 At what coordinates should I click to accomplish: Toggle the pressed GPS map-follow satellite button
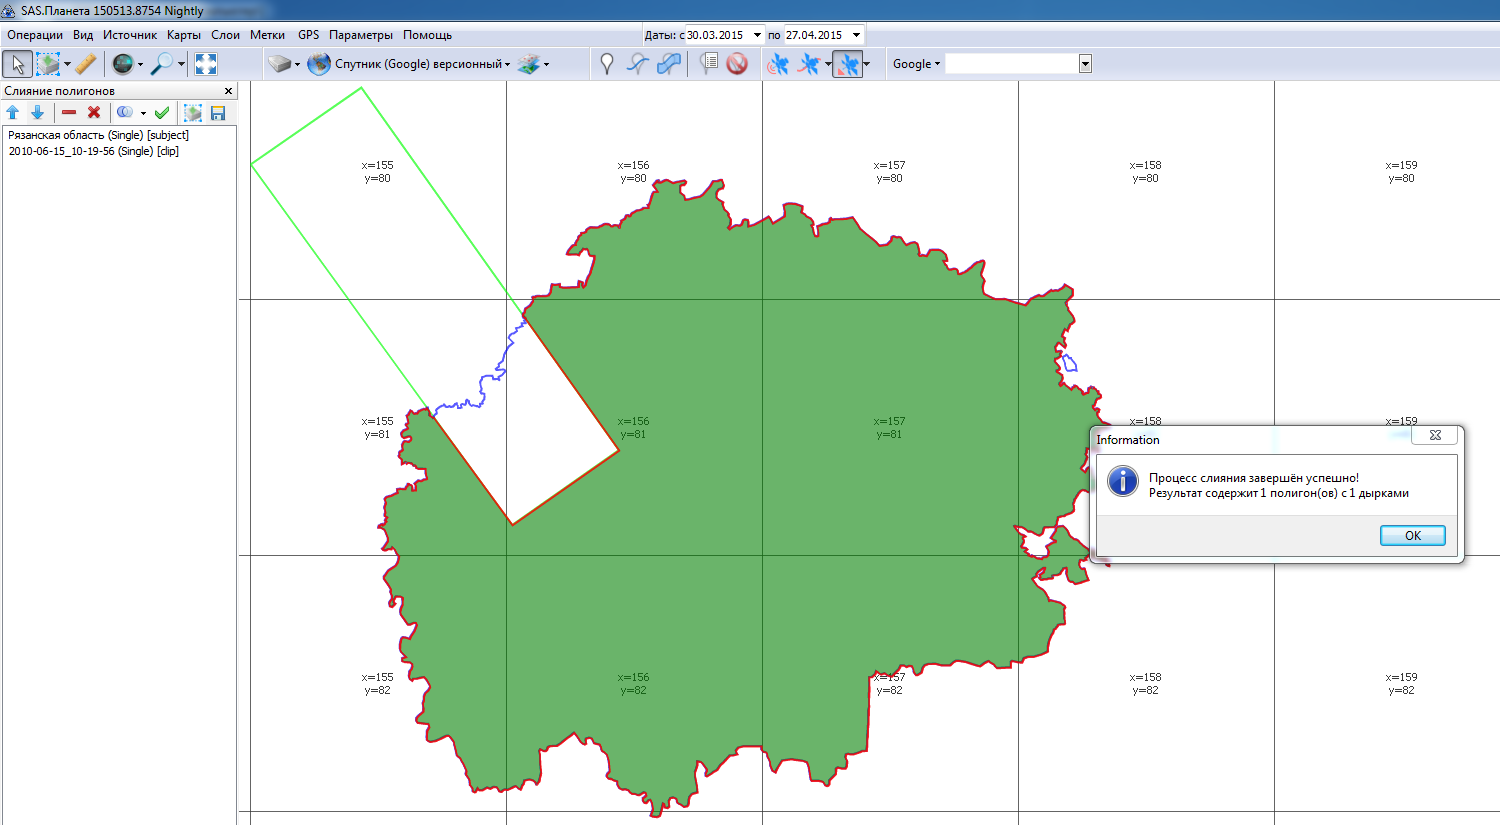847,64
